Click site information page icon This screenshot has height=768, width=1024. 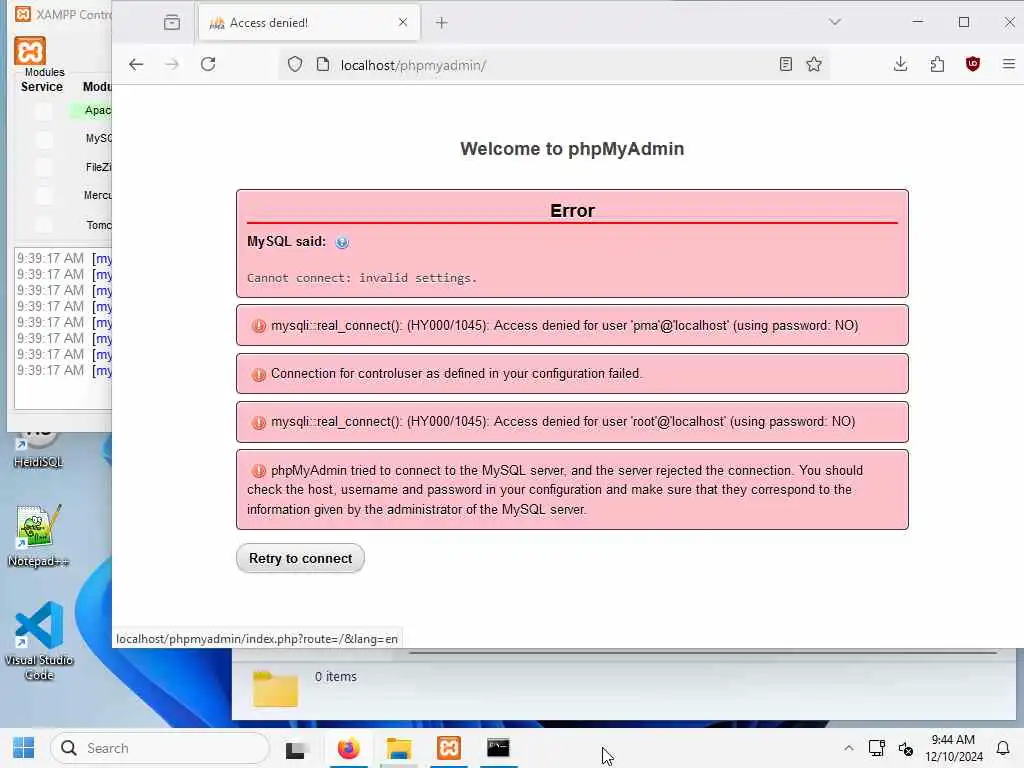pos(323,65)
